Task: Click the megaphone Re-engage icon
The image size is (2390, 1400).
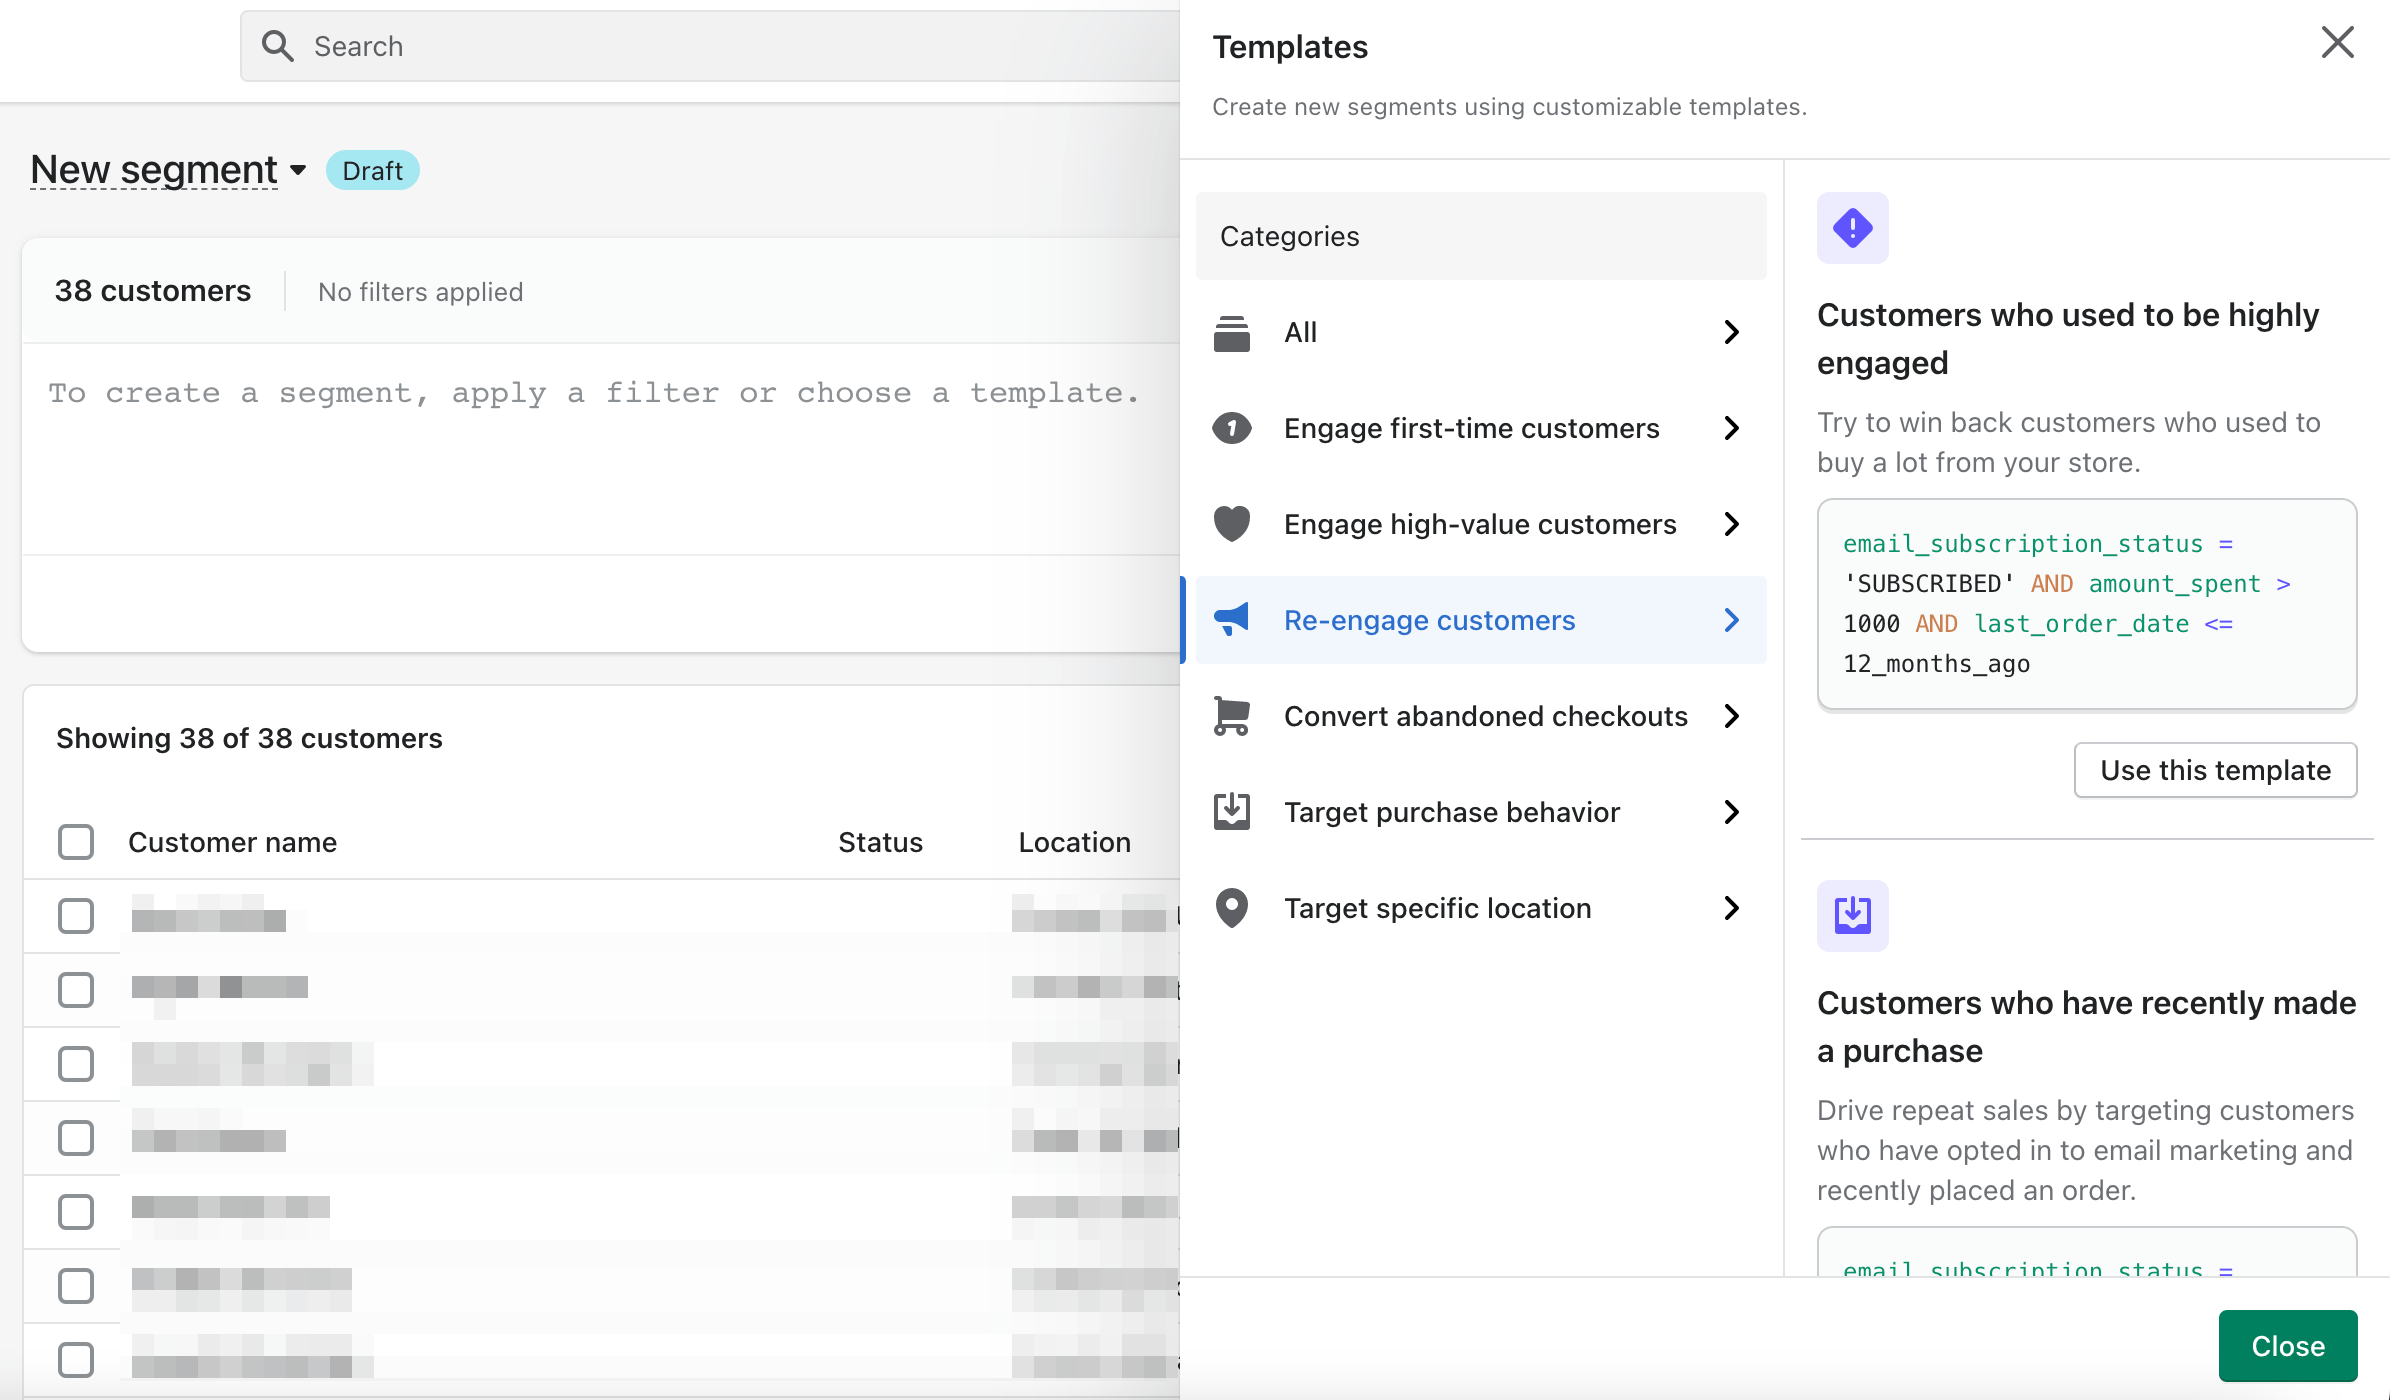Action: click(1231, 620)
